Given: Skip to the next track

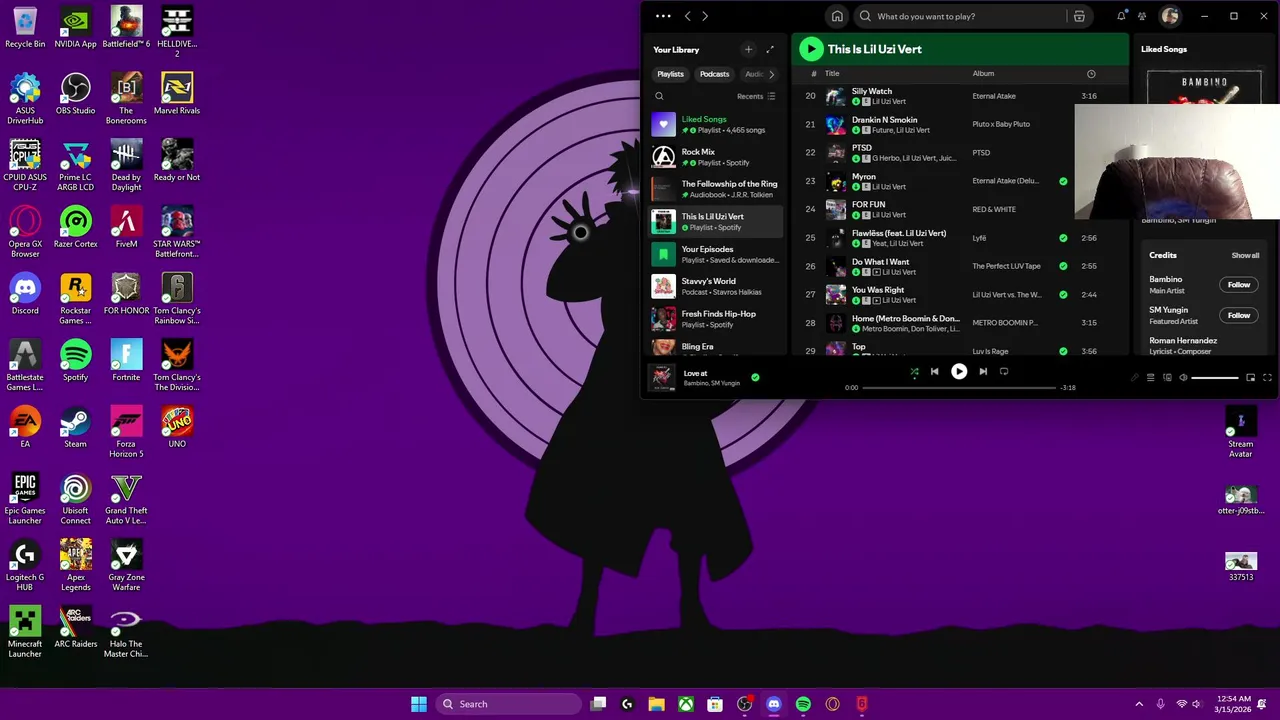Looking at the screenshot, I should pos(983,371).
